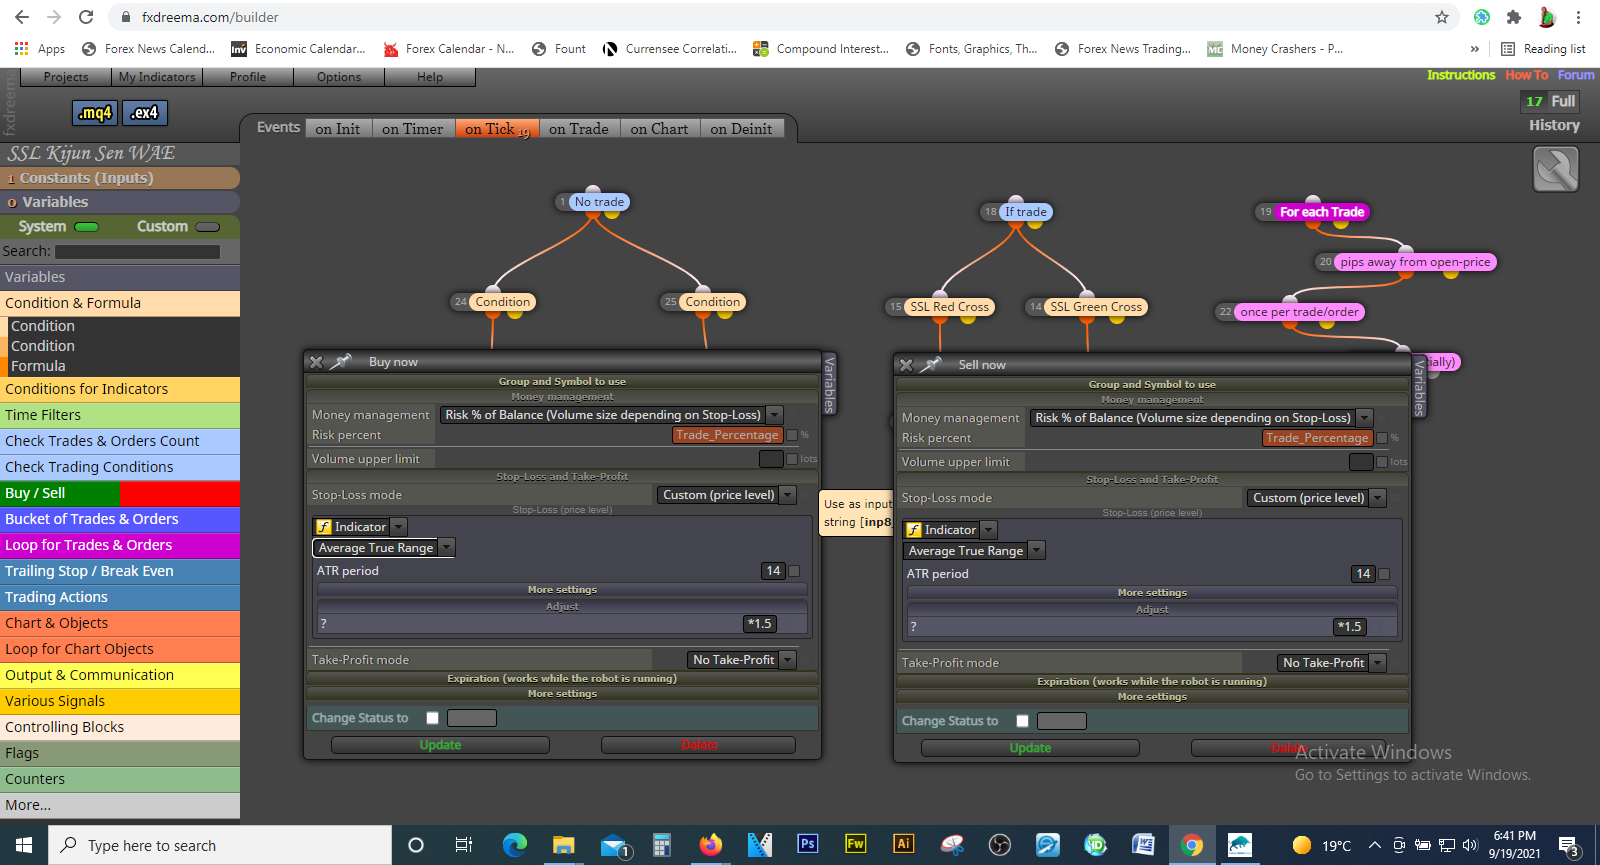This screenshot has width=1600, height=865.
Task: Open the How To link
Action: click(1526, 75)
